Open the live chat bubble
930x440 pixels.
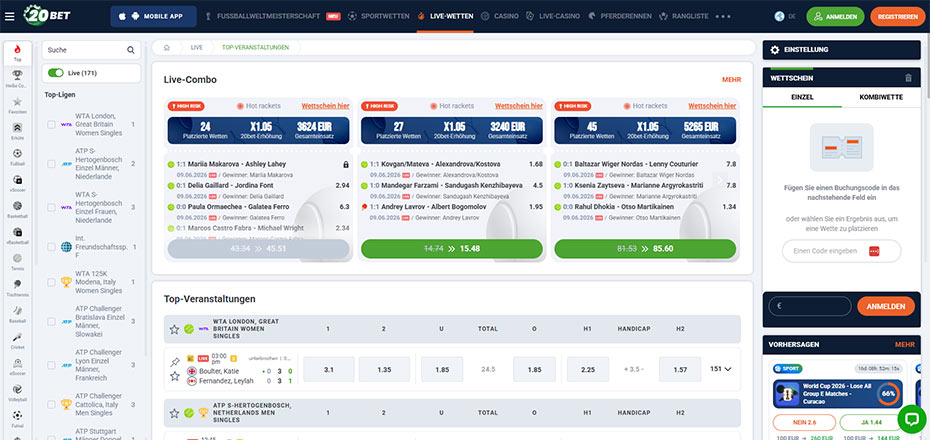912,419
